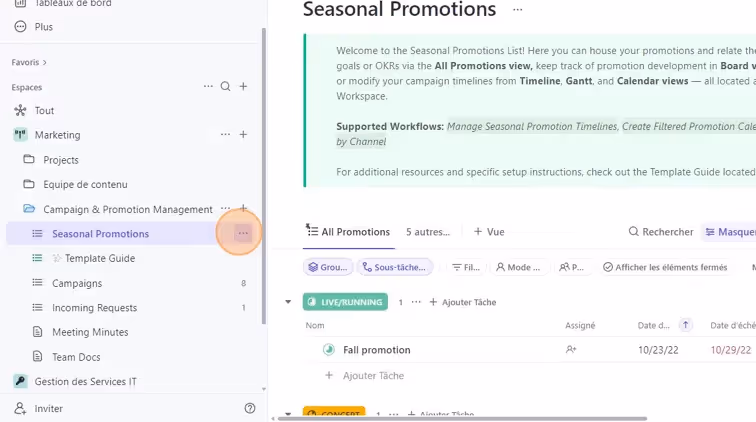Toggle the Group by pill

tap(327, 267)
